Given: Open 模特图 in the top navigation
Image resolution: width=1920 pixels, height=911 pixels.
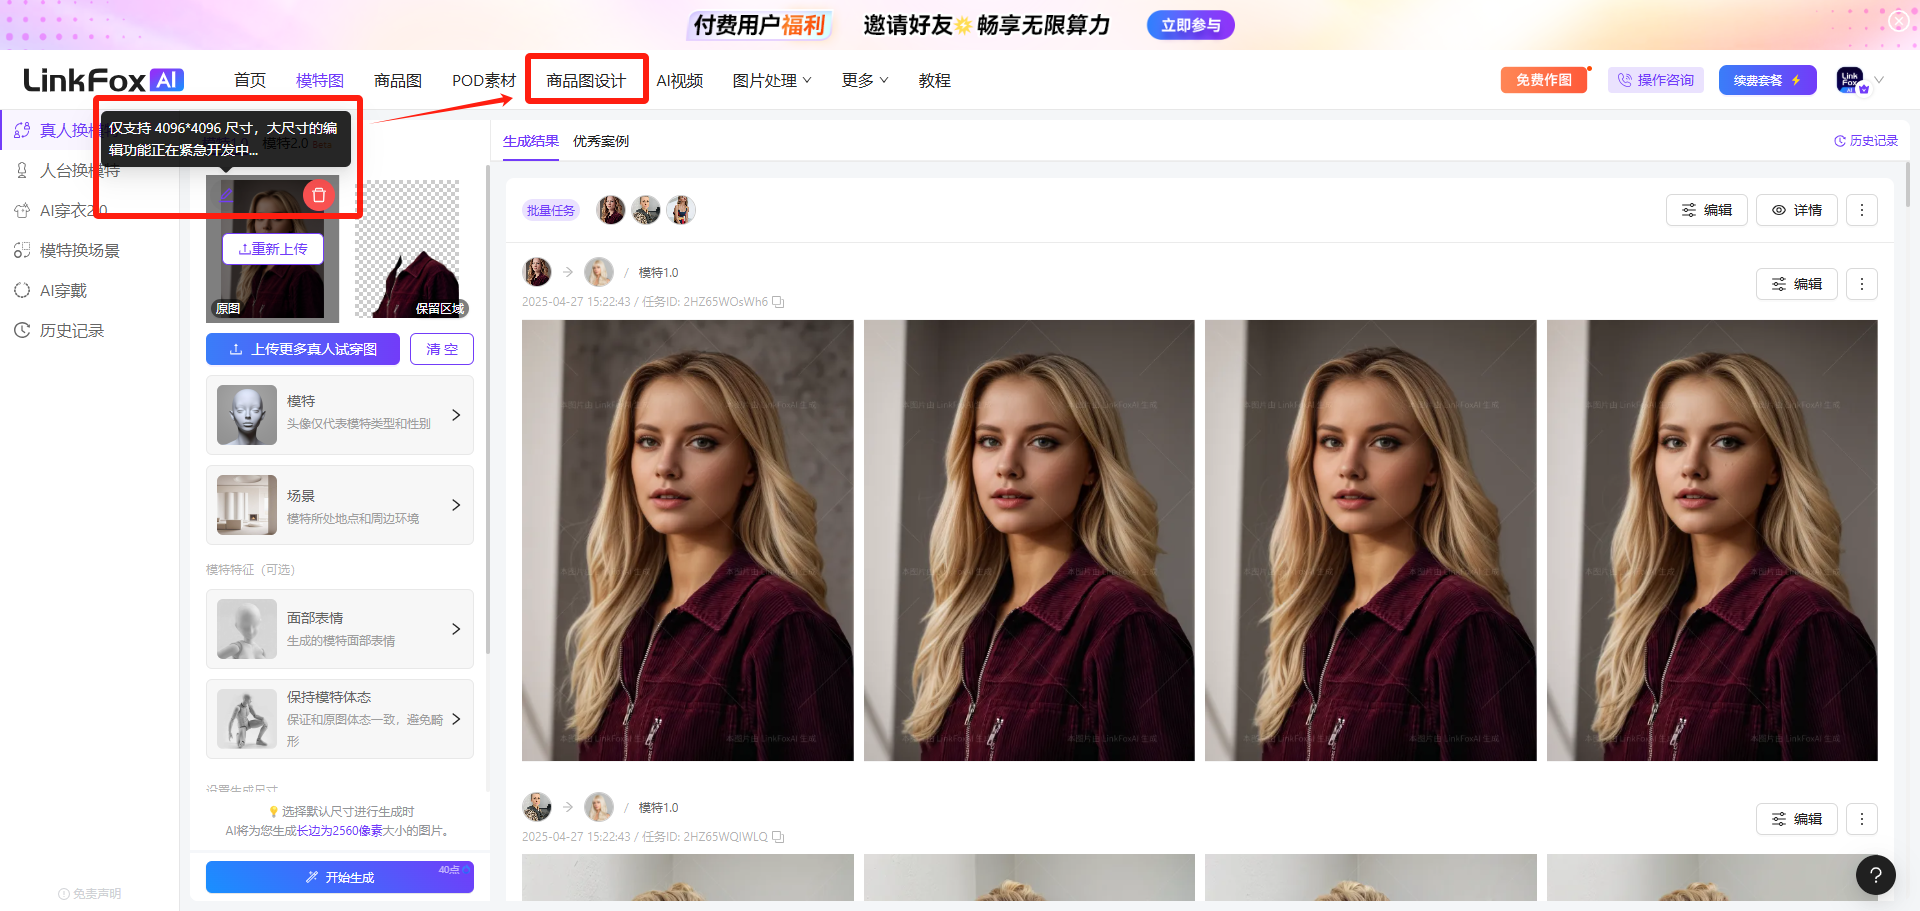Looking at the screenshot, I should tap(320, 80).
